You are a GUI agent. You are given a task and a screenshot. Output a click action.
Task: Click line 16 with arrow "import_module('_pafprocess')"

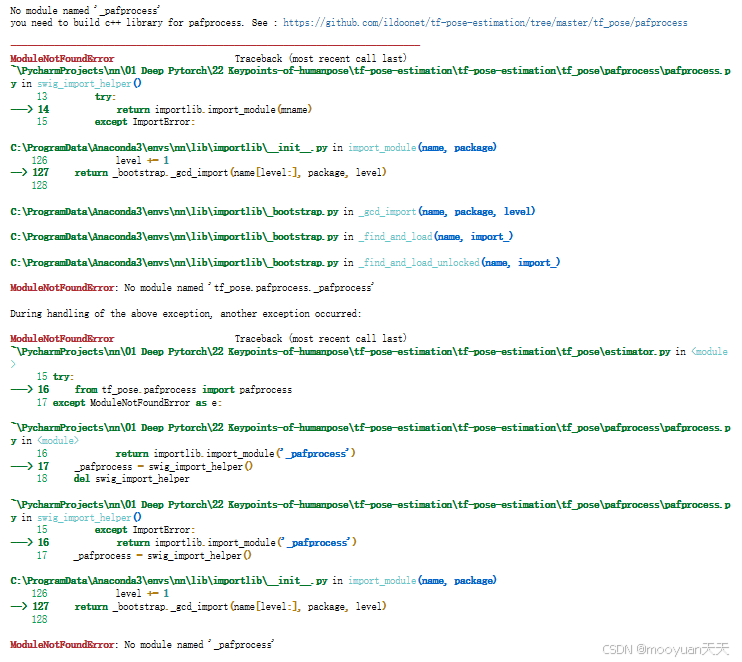(x=237, y=543)
